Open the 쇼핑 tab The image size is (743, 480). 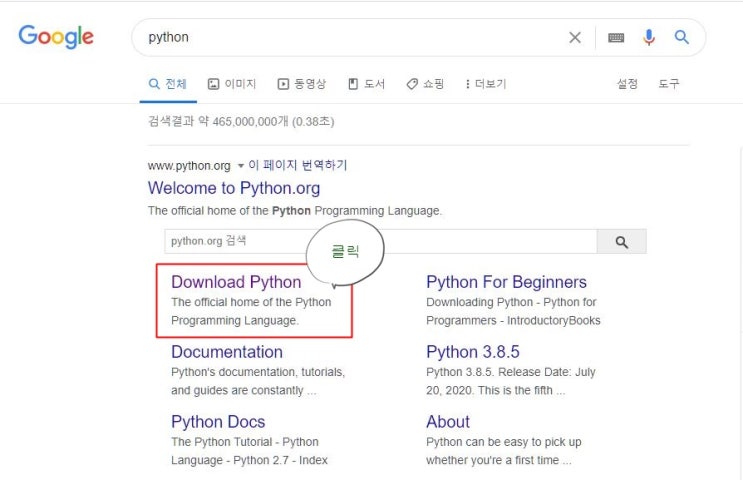(425, 84)
